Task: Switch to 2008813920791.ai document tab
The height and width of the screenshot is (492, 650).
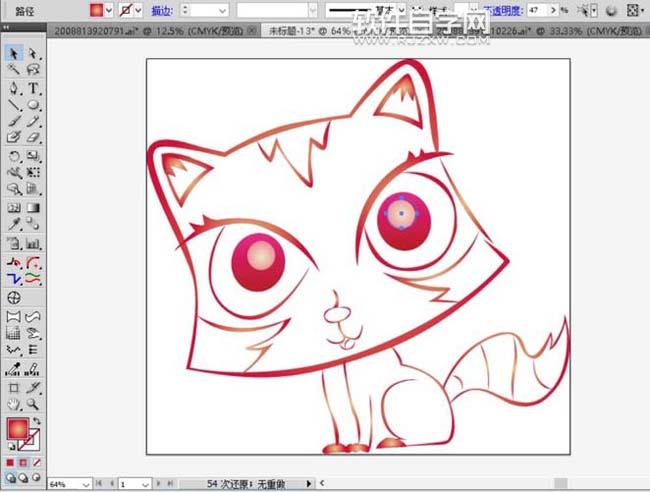Action: 148,31
